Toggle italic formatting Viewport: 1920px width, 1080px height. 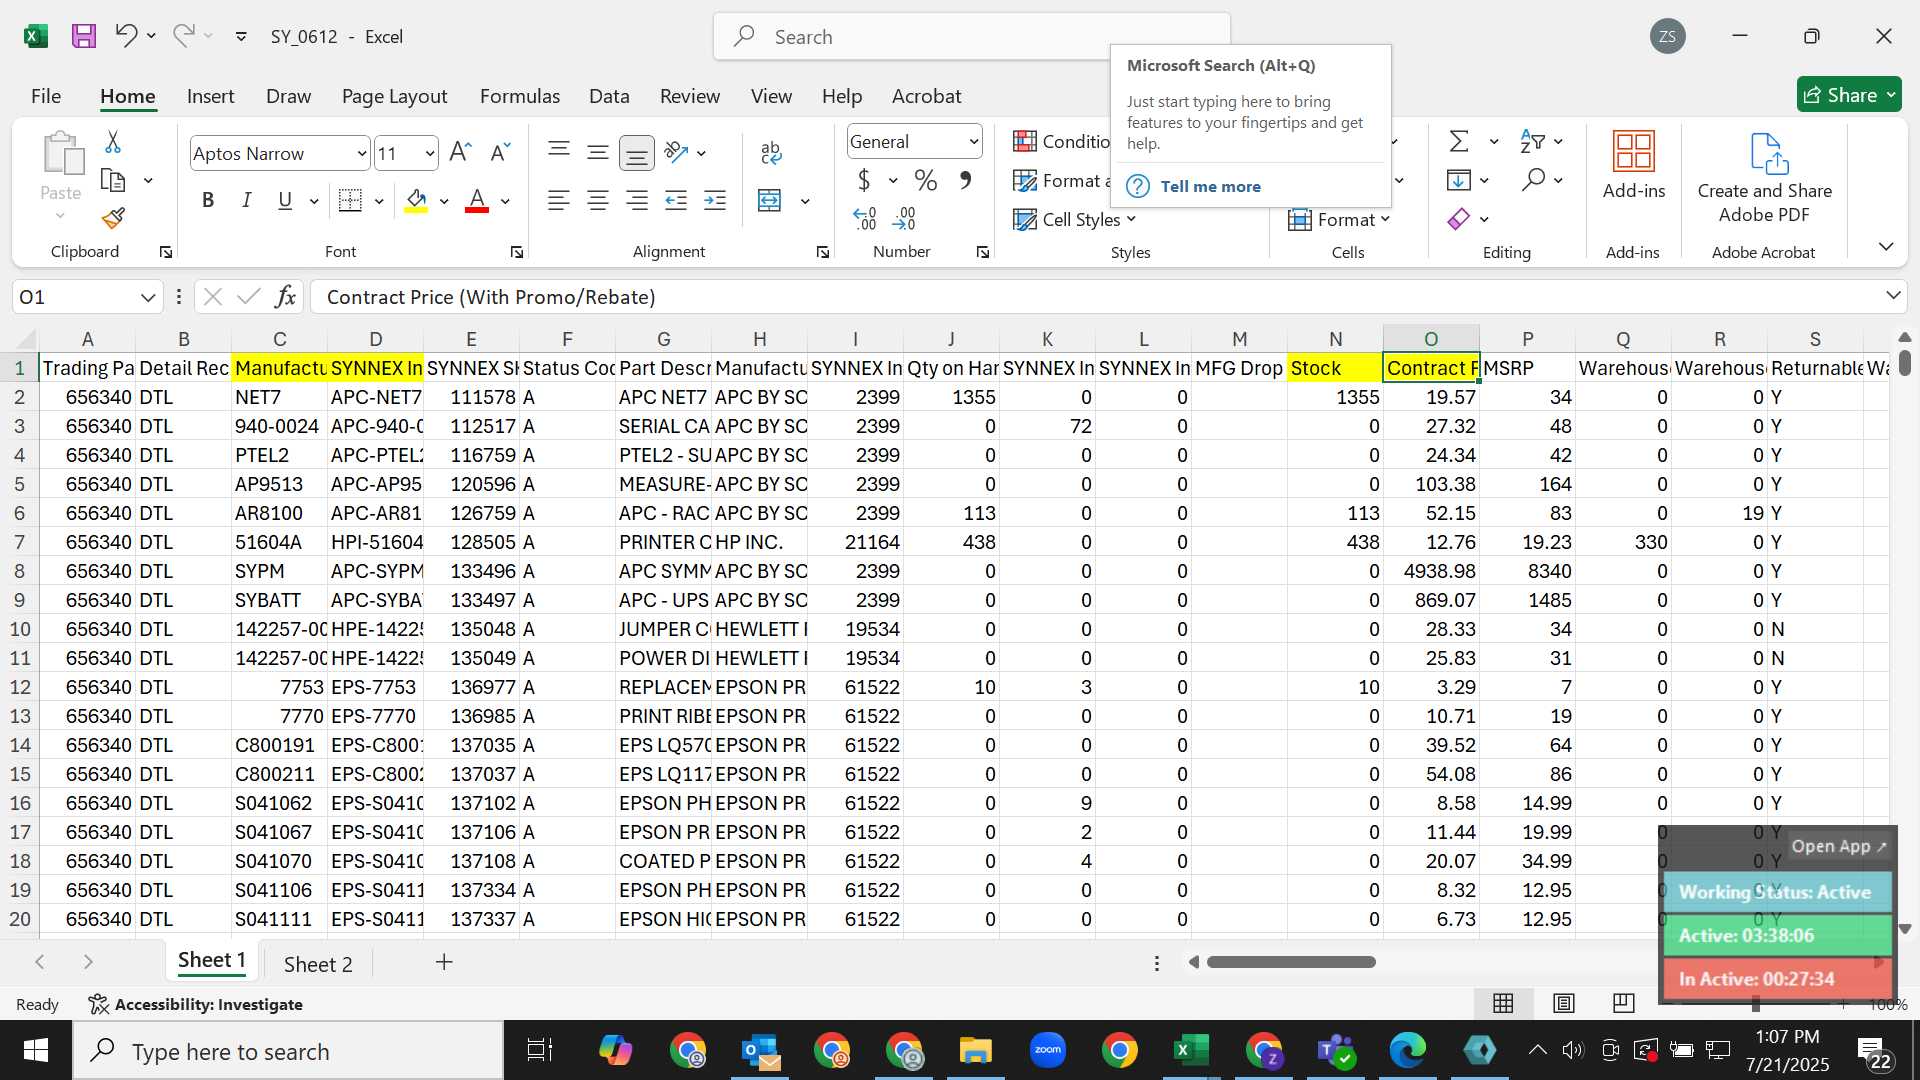pyautogui.click(x=246, y=200)
